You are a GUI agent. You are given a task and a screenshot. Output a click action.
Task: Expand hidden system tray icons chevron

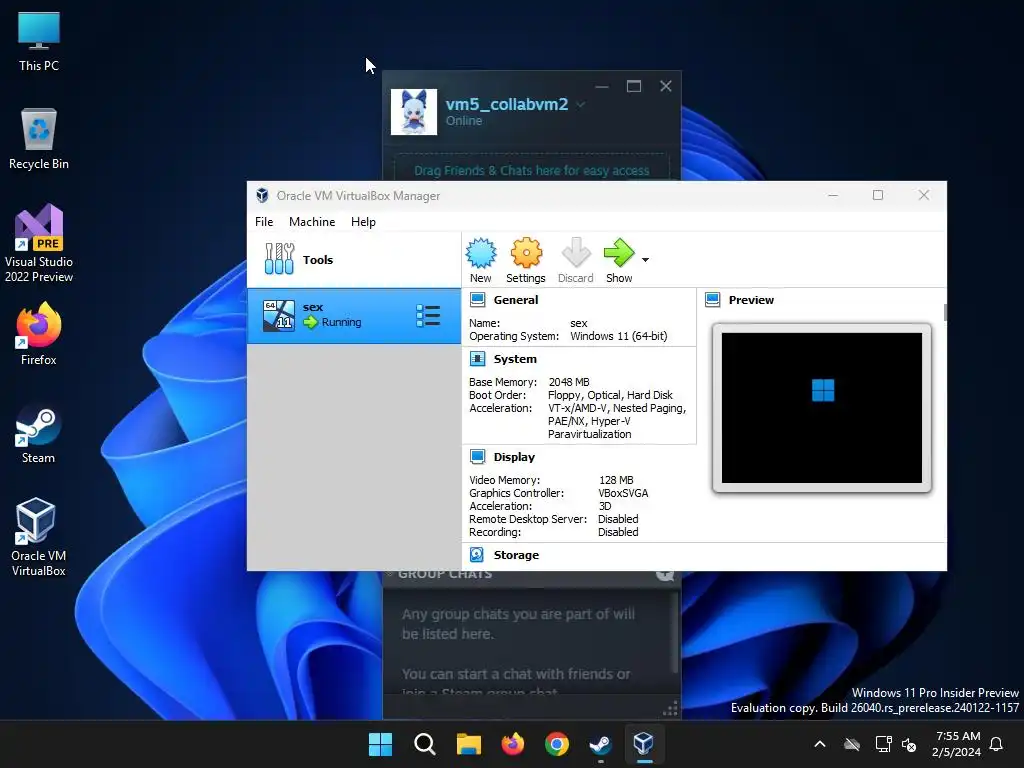click(820, 744)
